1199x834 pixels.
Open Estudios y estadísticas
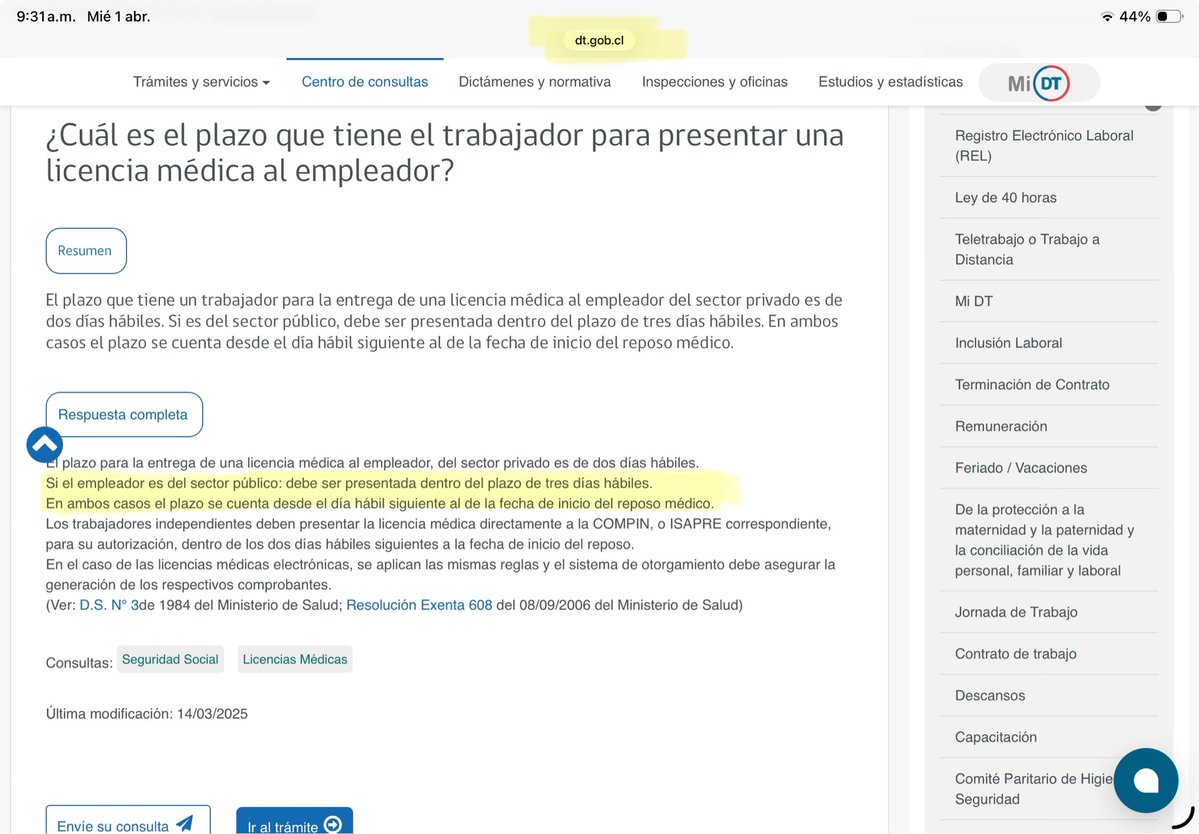(890, 83)
